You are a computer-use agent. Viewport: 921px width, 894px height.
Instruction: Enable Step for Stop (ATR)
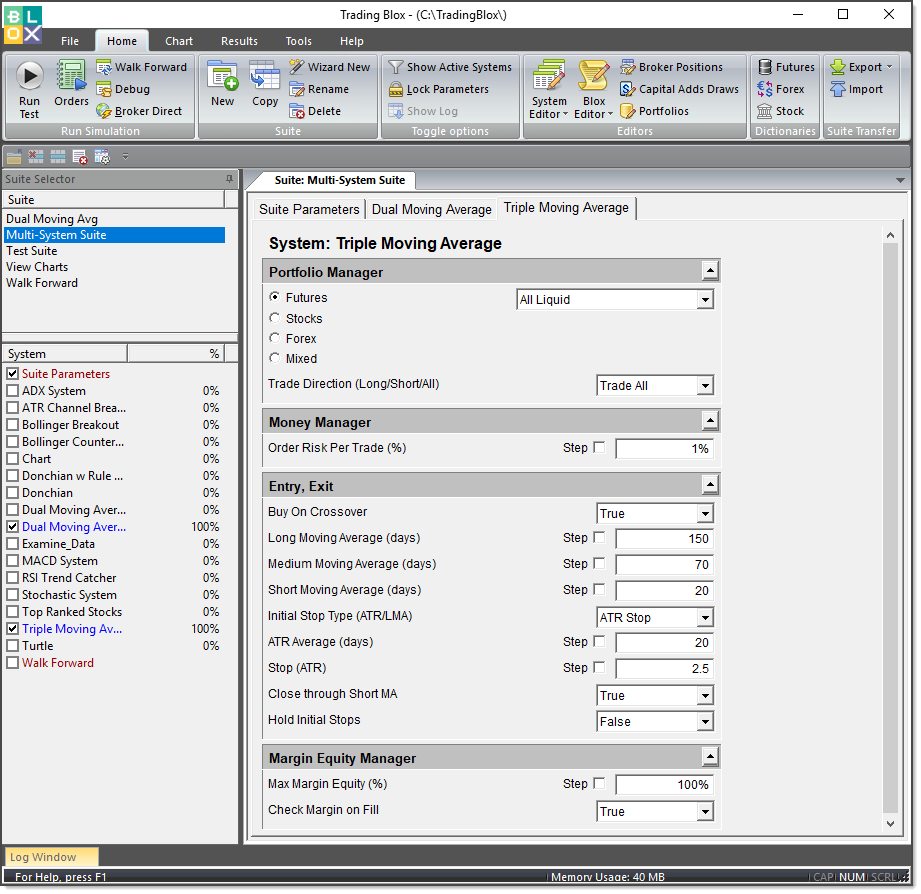point(599,668)
